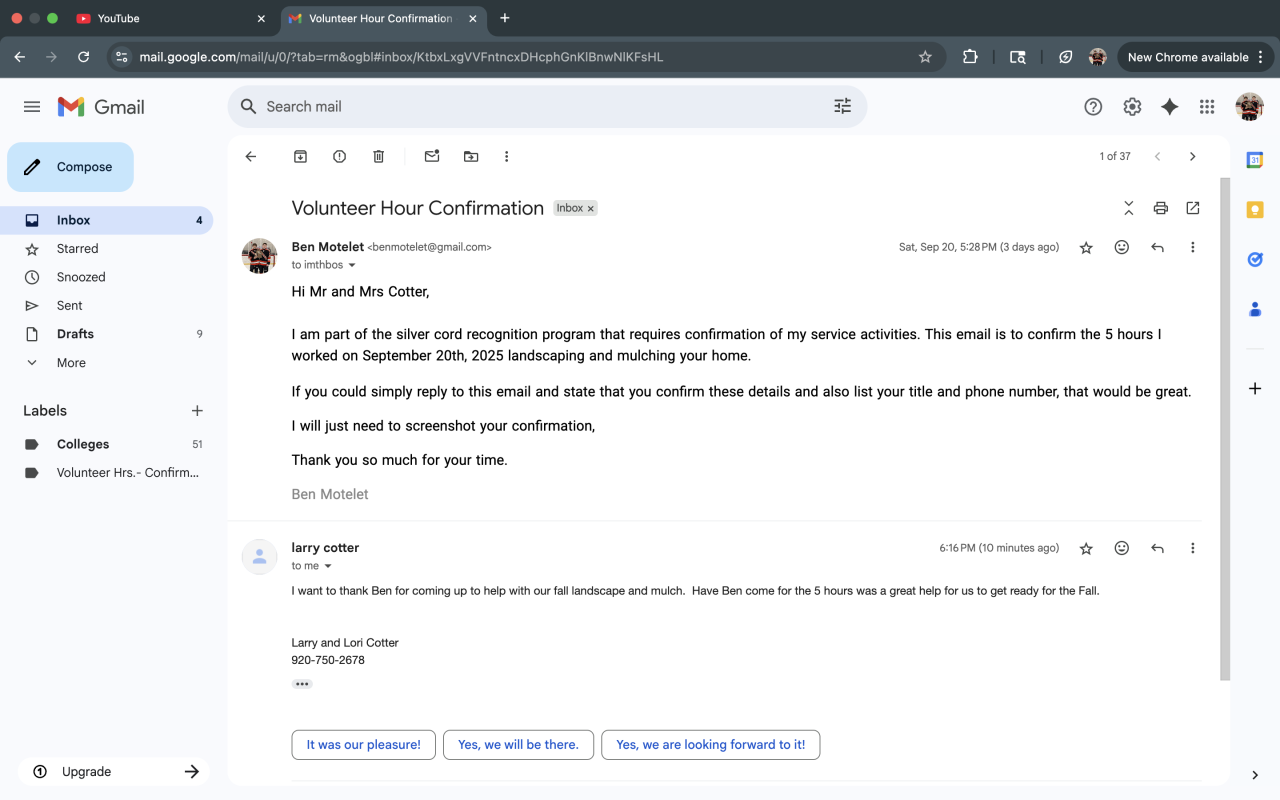Screen dimensions: 1280x800
Task: Delete the conversation with trash icon
Action: point(378,156)
